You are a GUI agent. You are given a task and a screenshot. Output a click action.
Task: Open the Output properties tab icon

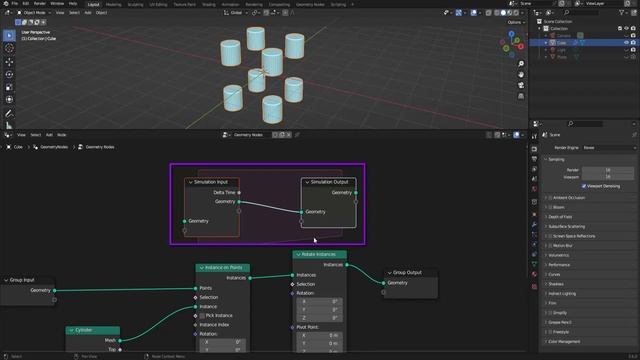534,159
